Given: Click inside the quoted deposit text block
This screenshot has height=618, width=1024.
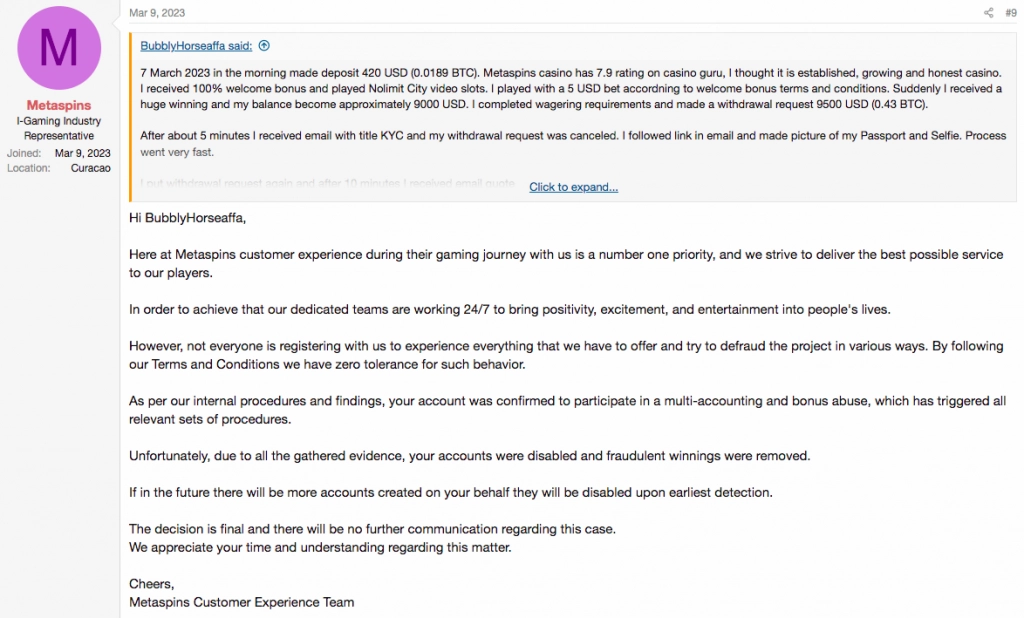Looking at the screenshot, I should pyautogui.click(x=500, y=88).
